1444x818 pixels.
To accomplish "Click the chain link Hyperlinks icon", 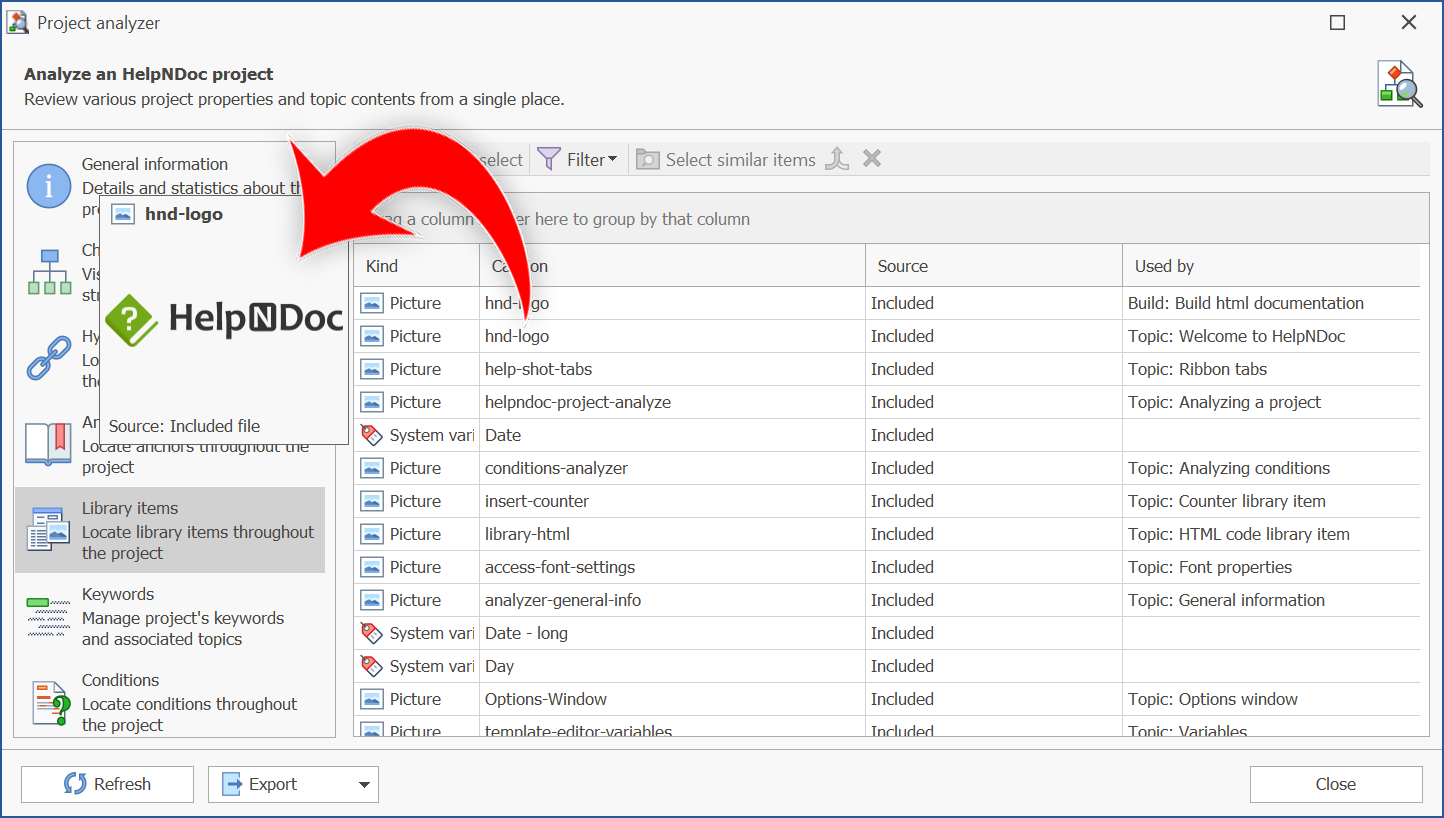I will 49,358.
